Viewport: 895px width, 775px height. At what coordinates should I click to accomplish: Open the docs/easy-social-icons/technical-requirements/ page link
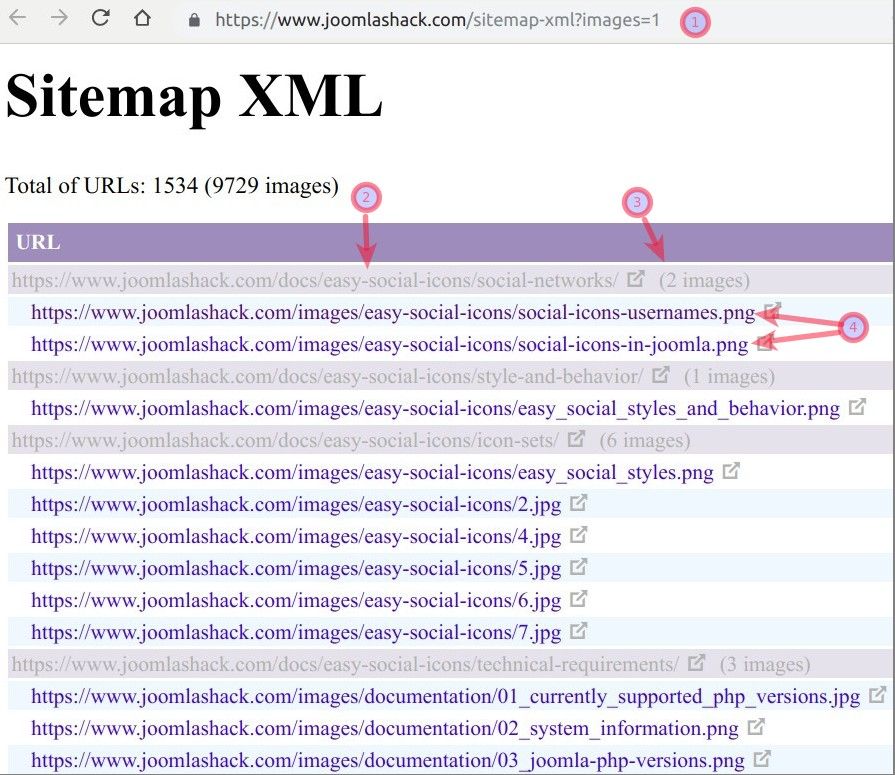click(x=345, y=664)
